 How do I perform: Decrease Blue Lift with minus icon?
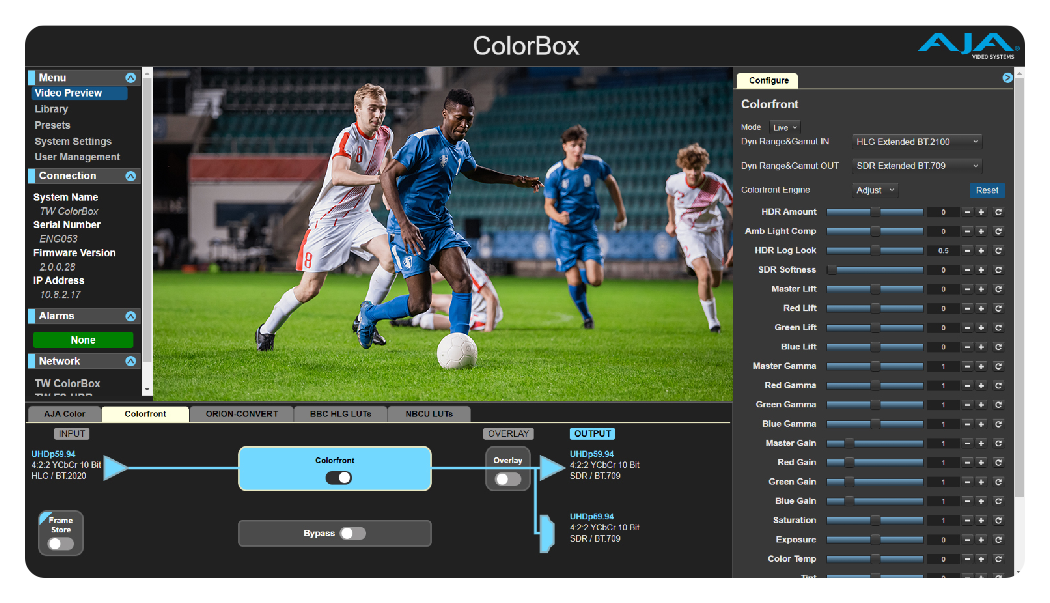tap(967, 347)
